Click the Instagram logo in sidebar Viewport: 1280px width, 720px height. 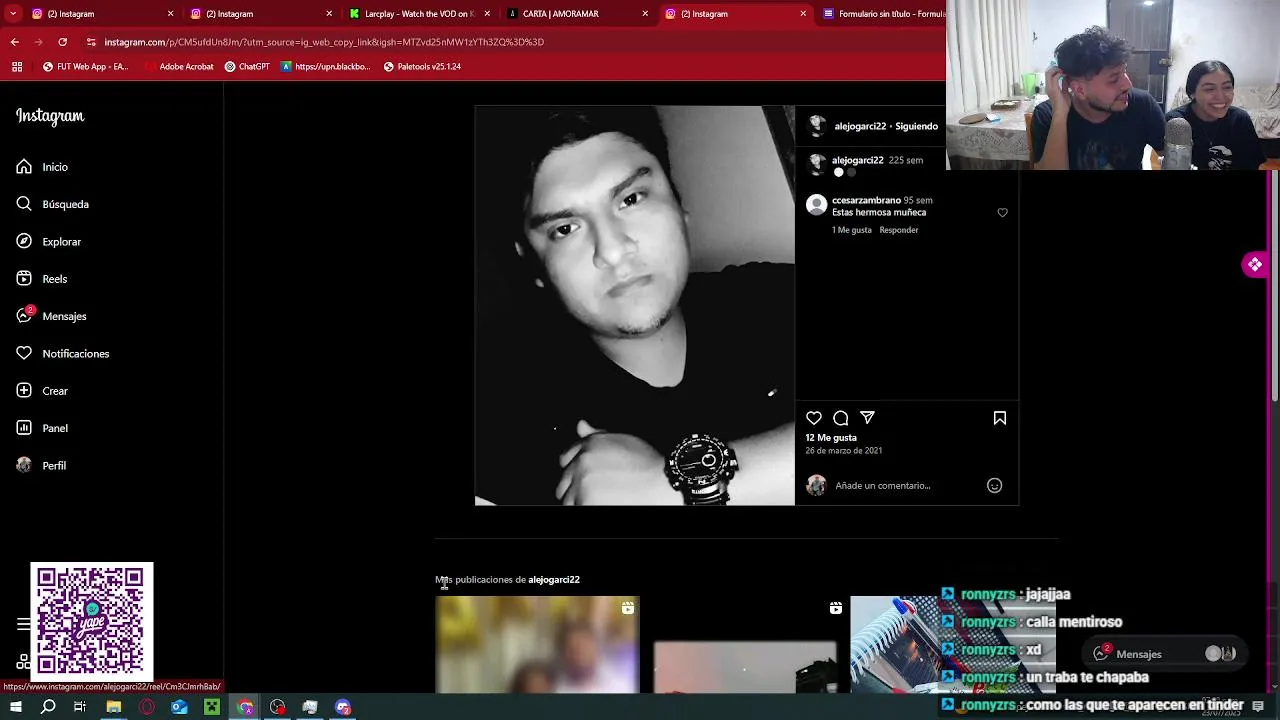click(50, 116)
